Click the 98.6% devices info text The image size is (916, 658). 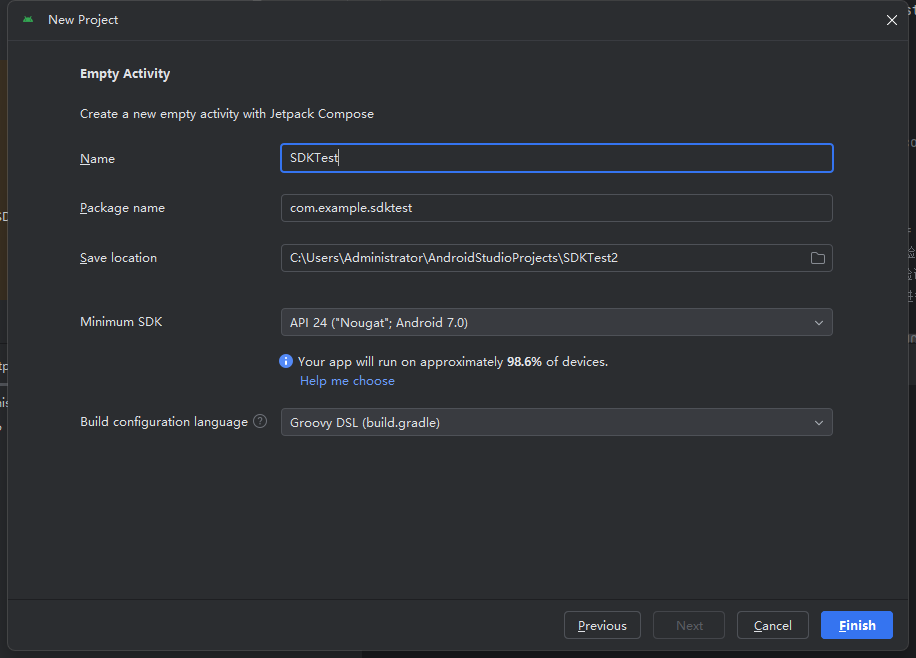(x=453, y=362)
